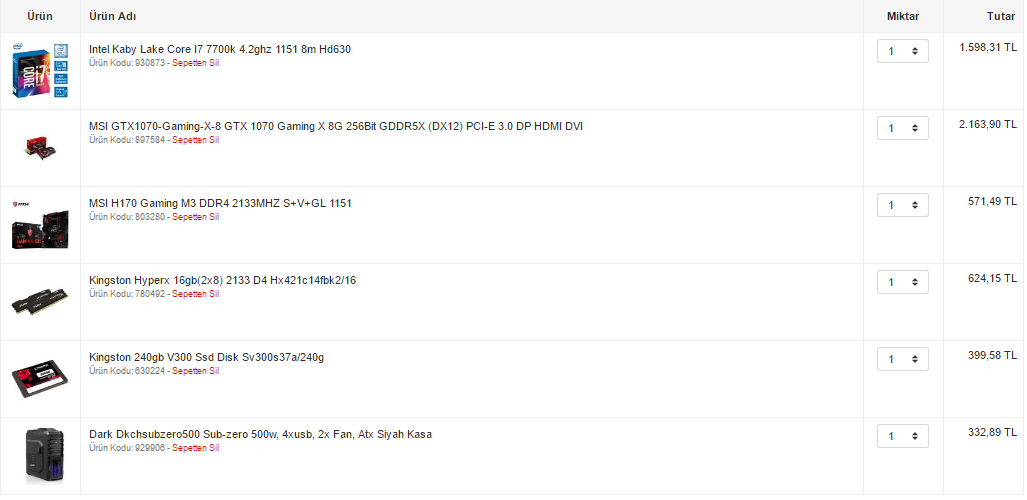Click Sepetten Sil for MSI GTX 1070

tap(195, 140)
